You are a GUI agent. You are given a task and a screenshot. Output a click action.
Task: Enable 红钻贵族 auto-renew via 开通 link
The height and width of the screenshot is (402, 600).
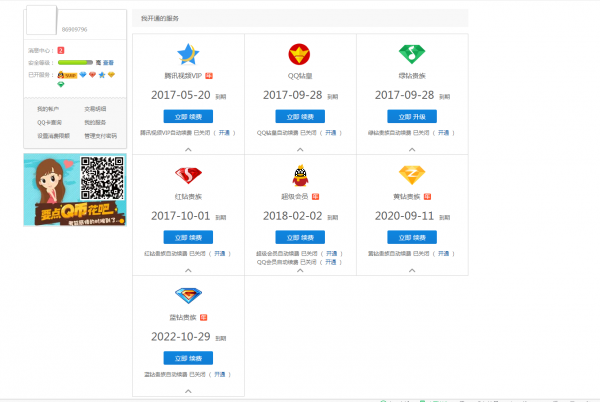pos(220,254)
